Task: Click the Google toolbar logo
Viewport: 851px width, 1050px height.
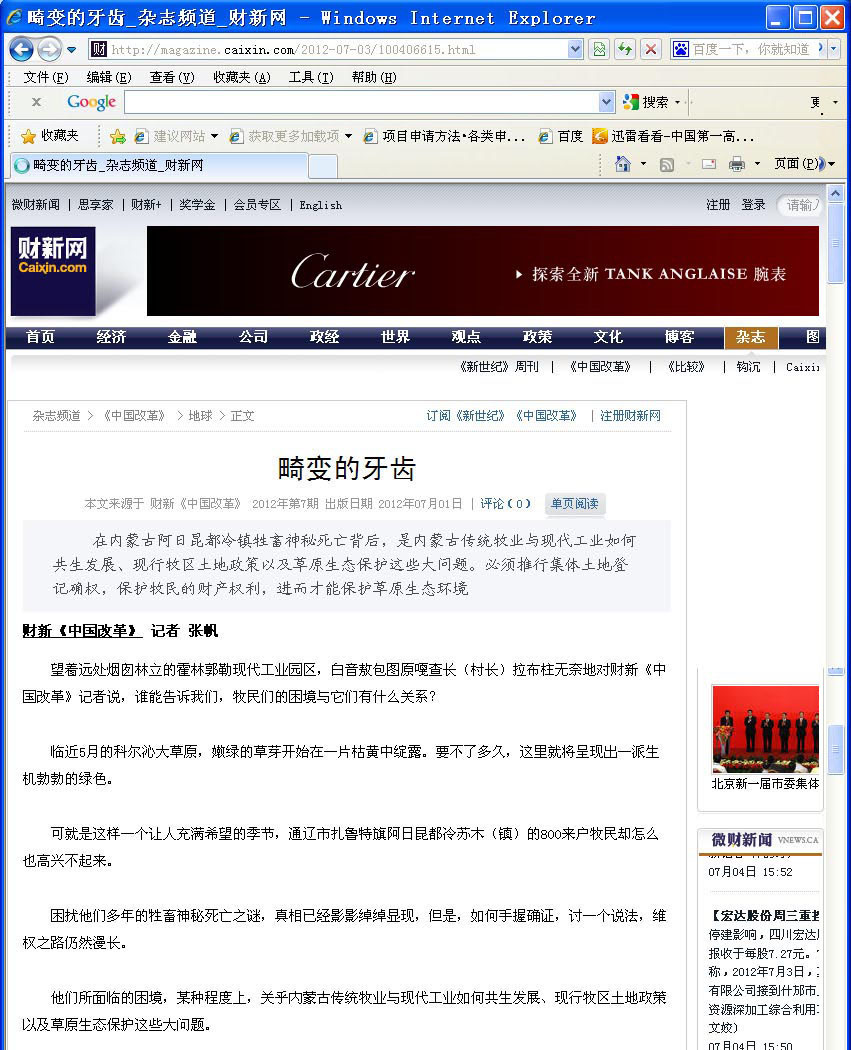Action: pos(92,102)
